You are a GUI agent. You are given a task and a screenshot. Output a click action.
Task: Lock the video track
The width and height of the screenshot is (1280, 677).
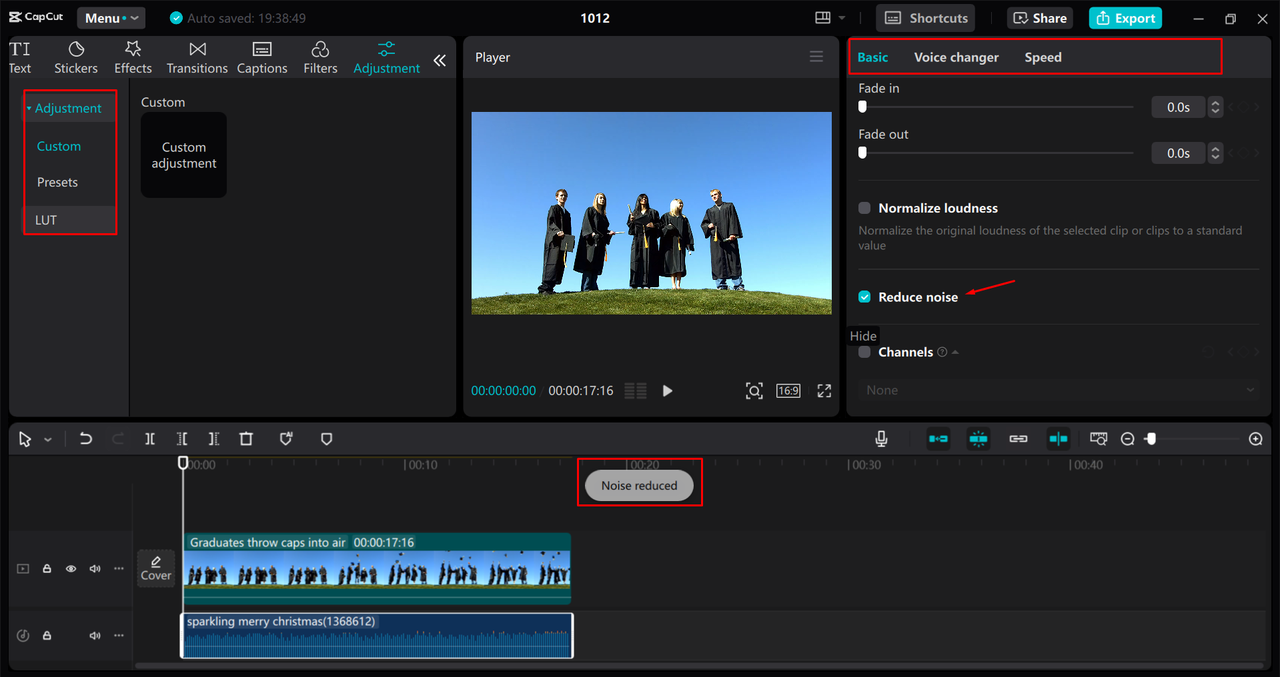tap(46, 569)
